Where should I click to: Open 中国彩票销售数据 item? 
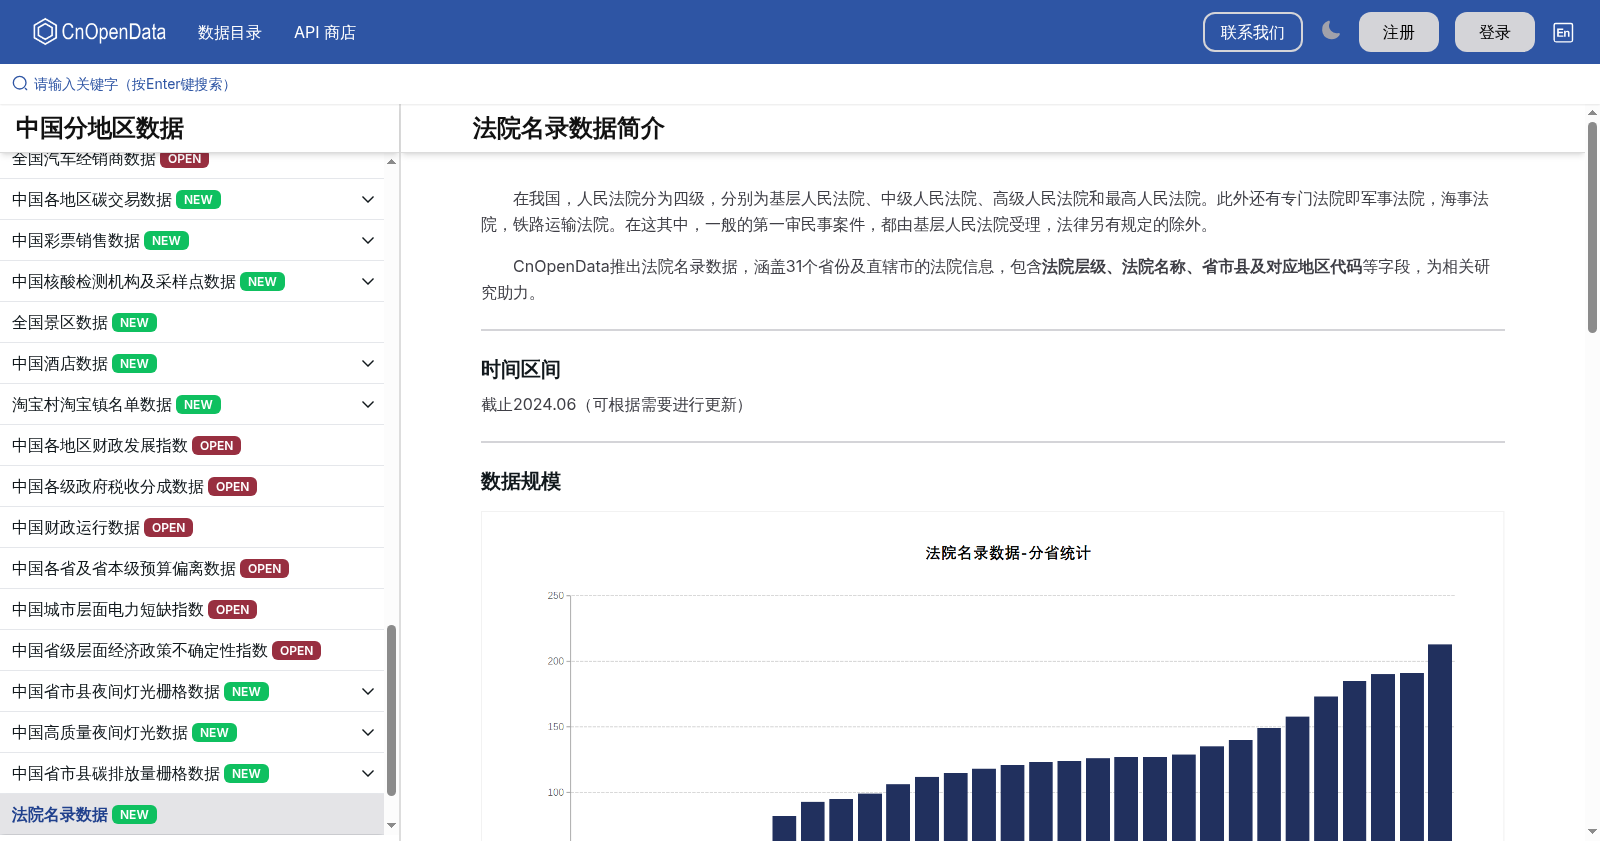192,241
